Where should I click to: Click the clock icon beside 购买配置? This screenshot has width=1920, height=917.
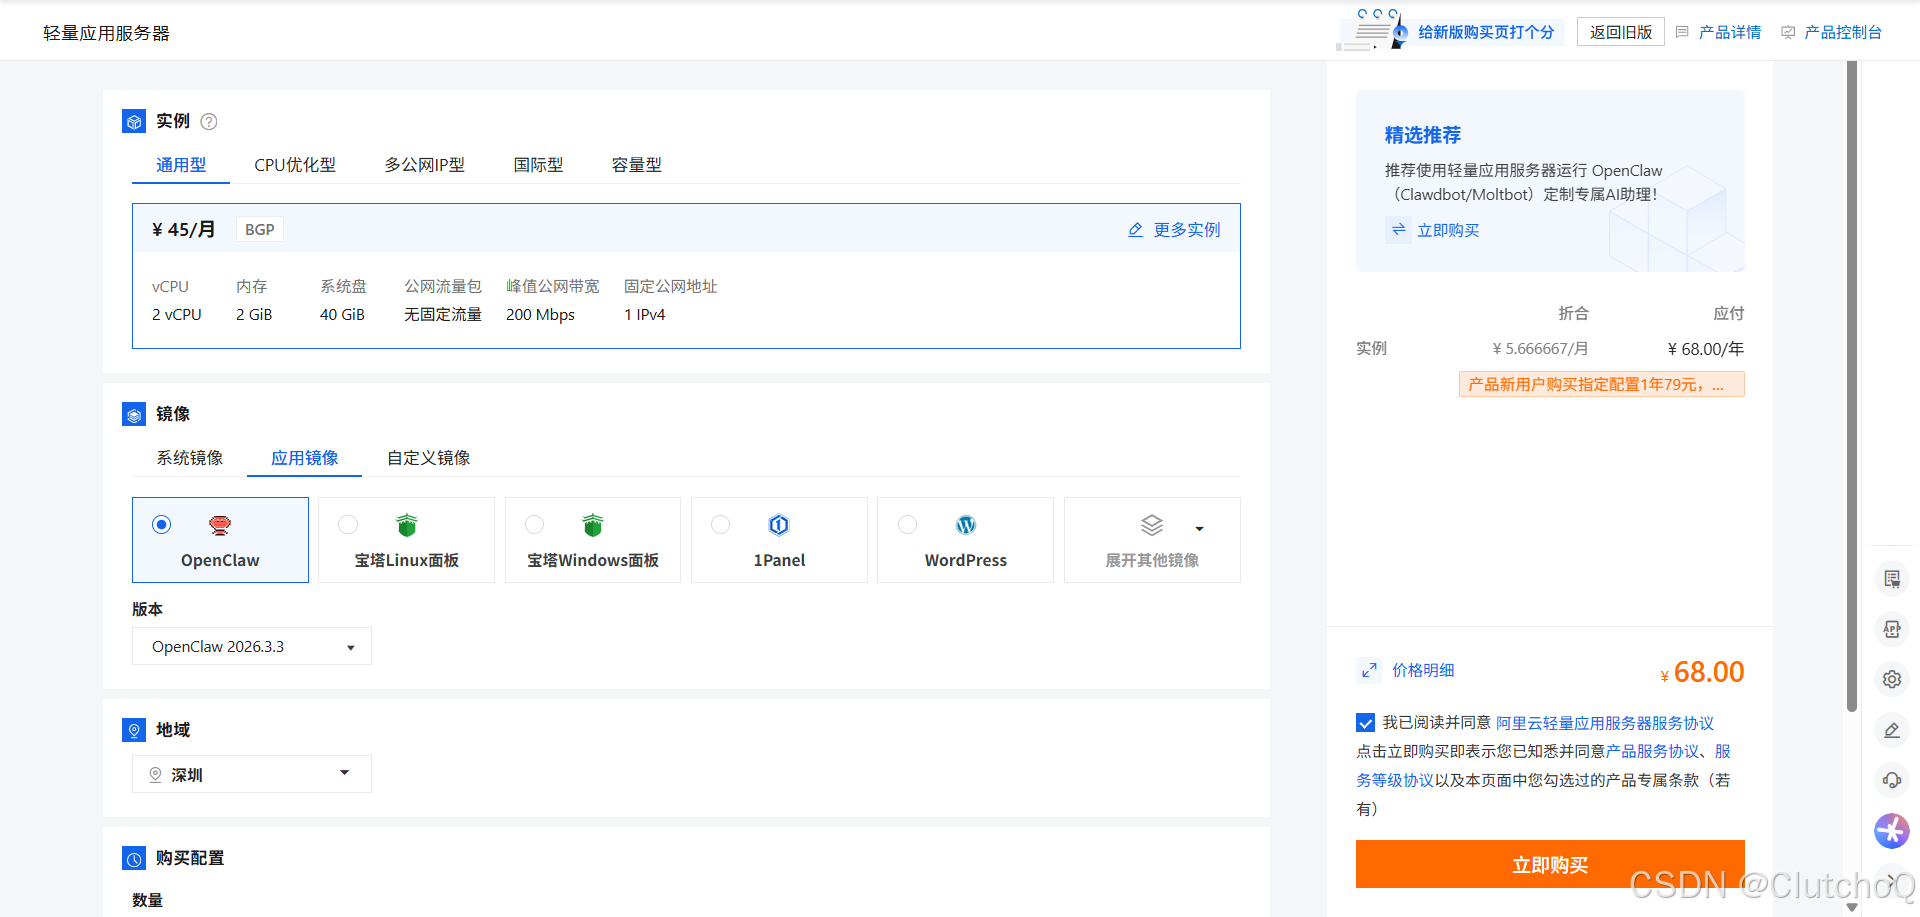tap(134, 858)
